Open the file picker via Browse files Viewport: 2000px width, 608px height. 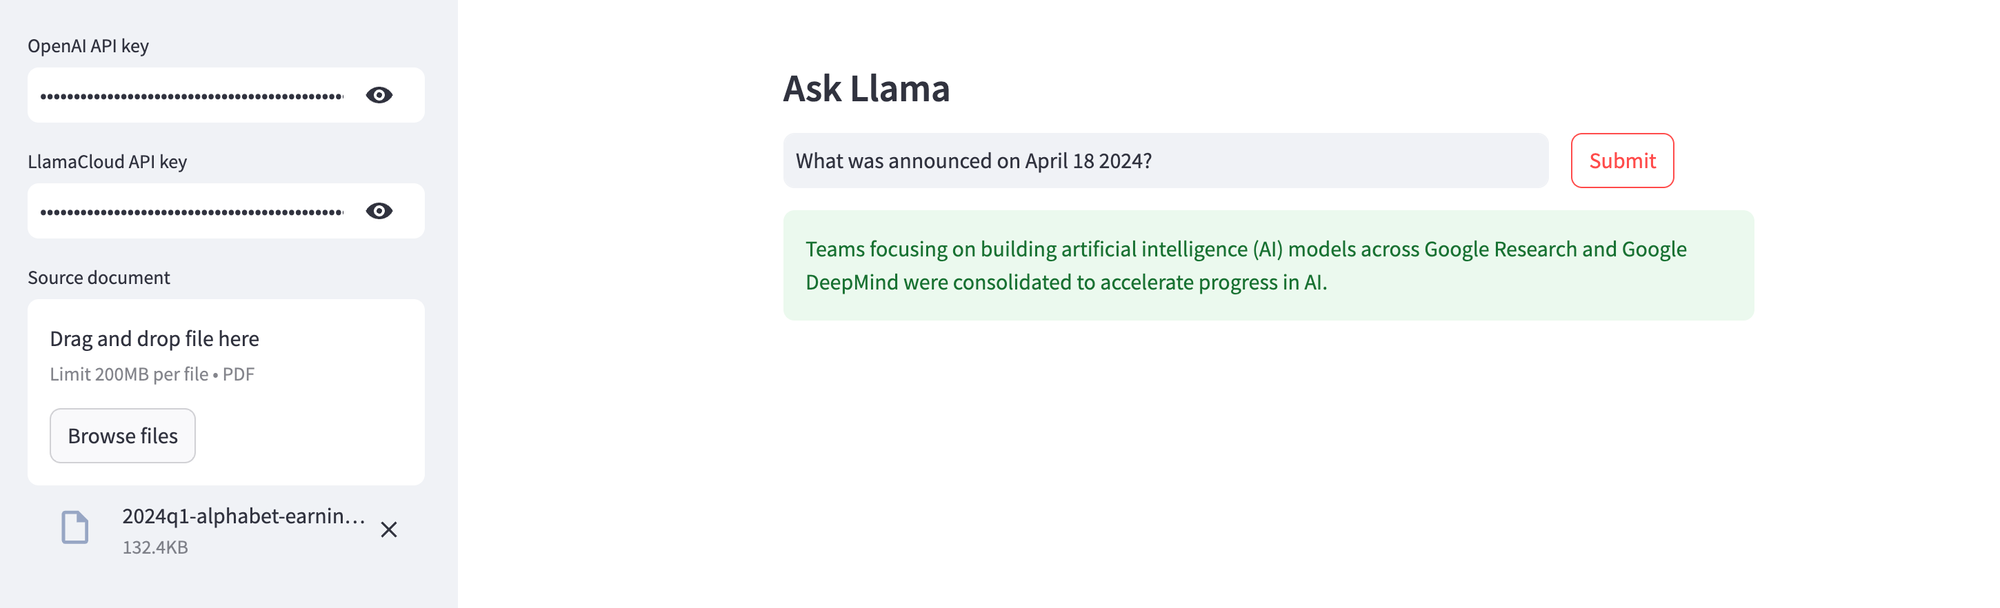(x=122, y=435)
